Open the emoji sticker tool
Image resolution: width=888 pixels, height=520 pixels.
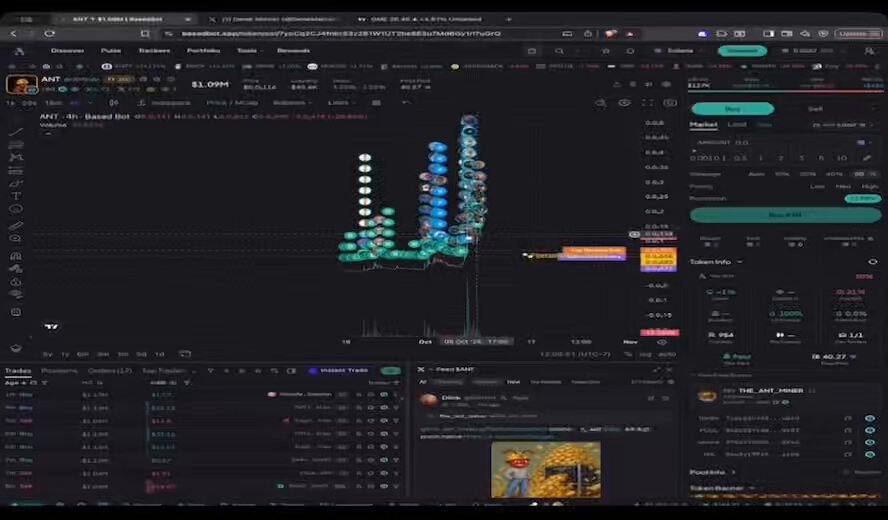click(16, 209)
